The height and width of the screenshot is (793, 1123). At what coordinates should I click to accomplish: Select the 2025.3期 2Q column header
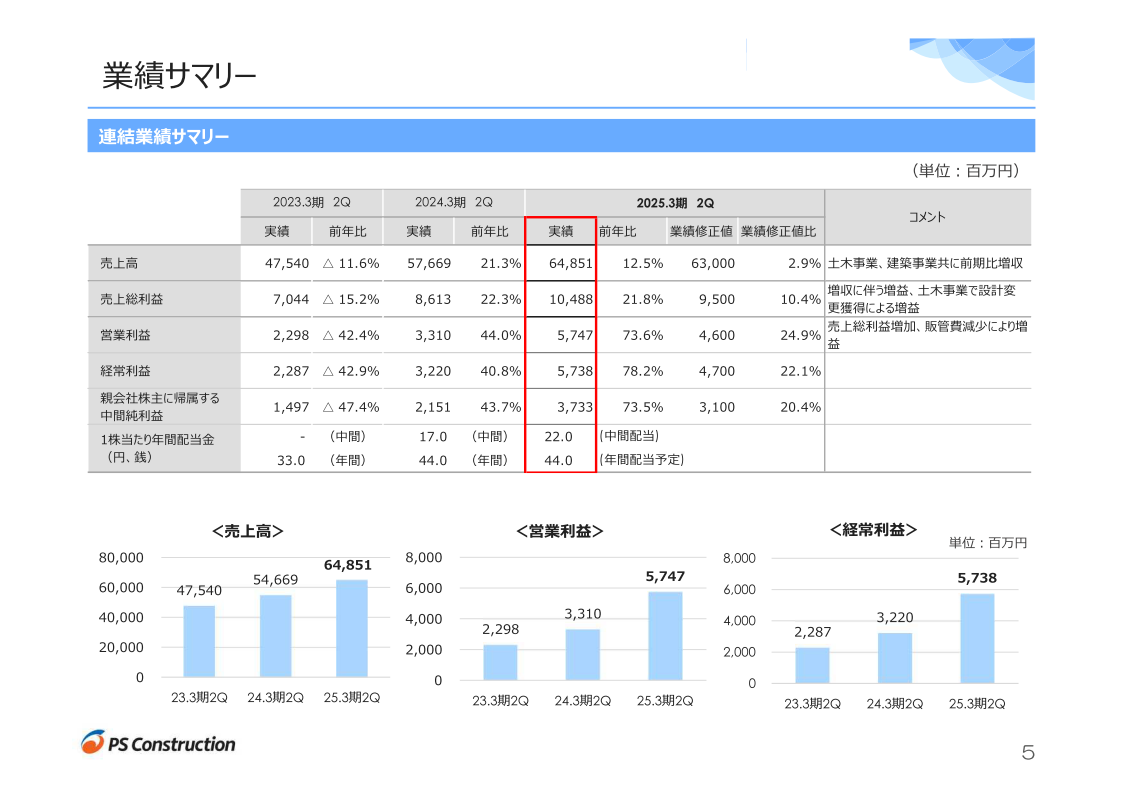coord(675,203)
